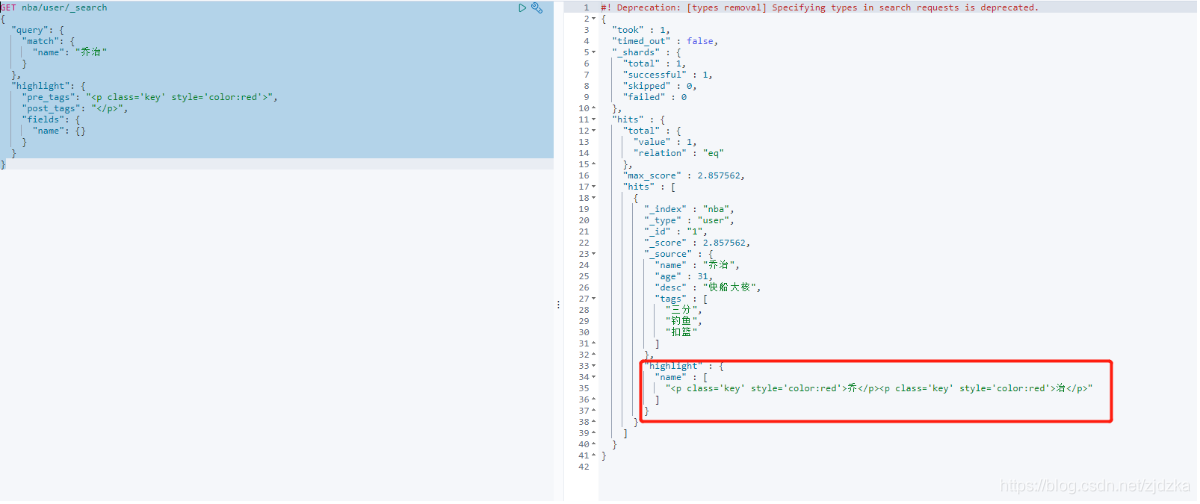This screenshot has width=1200, height=504.
Task: Click the "successful" : 1 line
Action: tap(669, 75)
